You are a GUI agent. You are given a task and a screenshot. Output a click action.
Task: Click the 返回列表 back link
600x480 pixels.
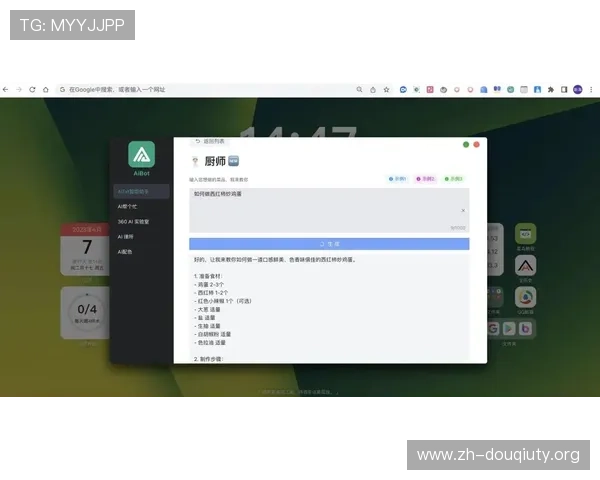coord(210,141)
